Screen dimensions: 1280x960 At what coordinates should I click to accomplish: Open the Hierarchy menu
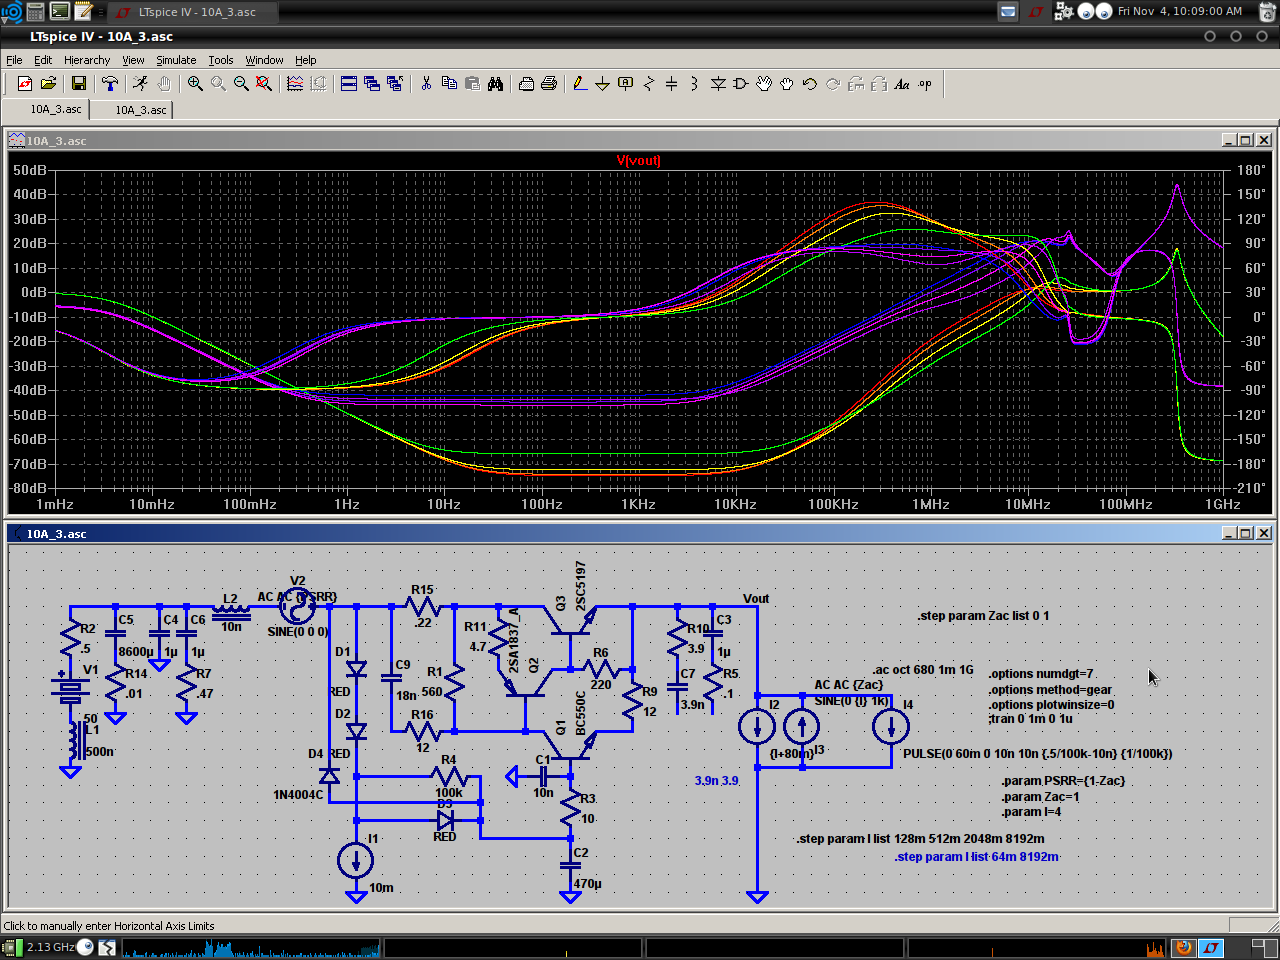pos(87,60)
